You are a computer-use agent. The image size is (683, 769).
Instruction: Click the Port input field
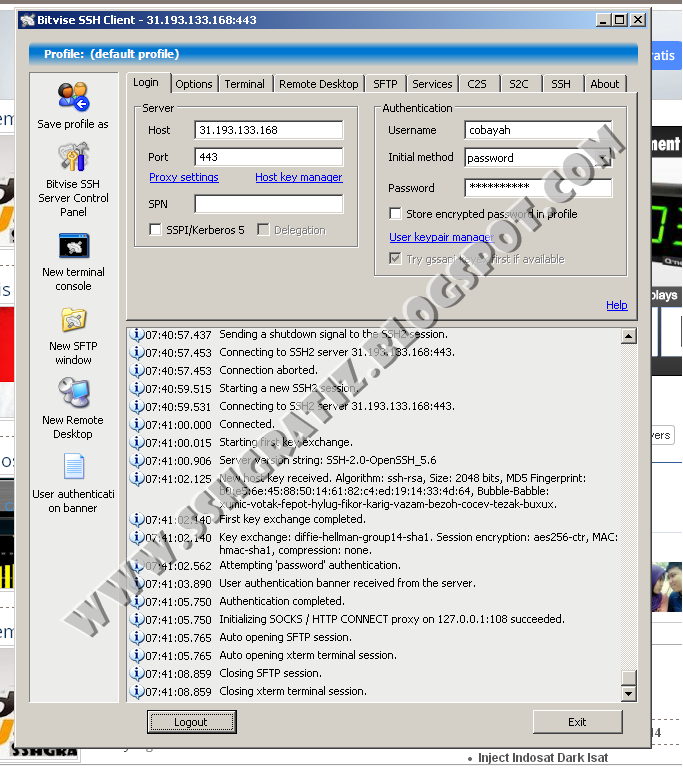[269, 157]
